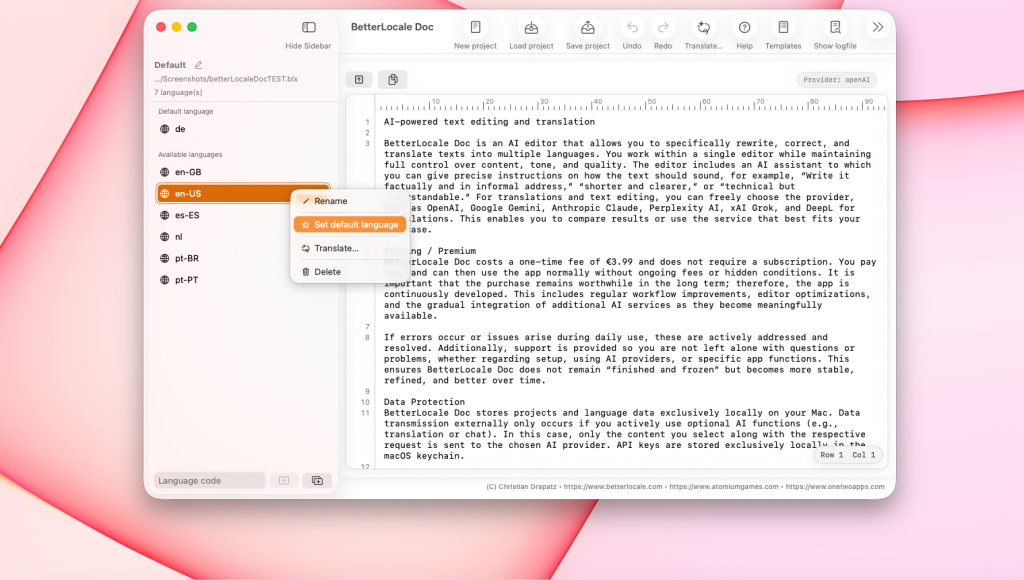Click Delete in the context menu

pos(327,272)
